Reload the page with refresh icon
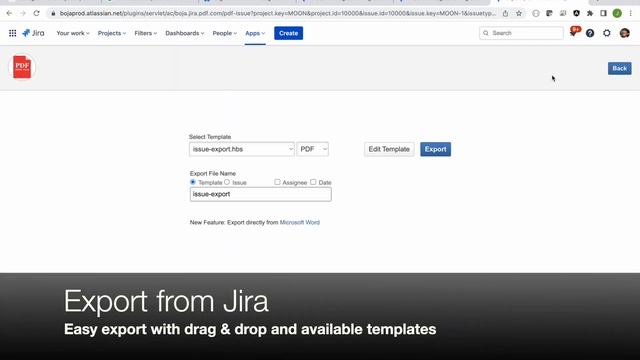 pyautogui.click(x=37, y=13)
